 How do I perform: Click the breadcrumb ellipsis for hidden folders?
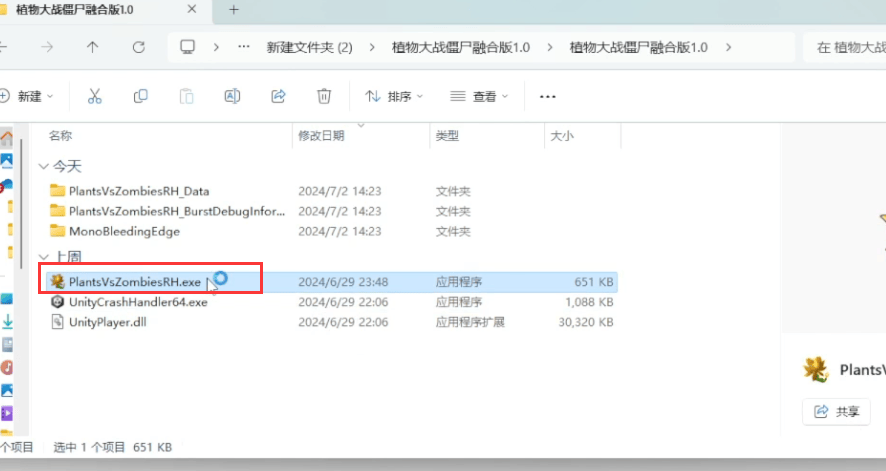[x=244, y=47]
